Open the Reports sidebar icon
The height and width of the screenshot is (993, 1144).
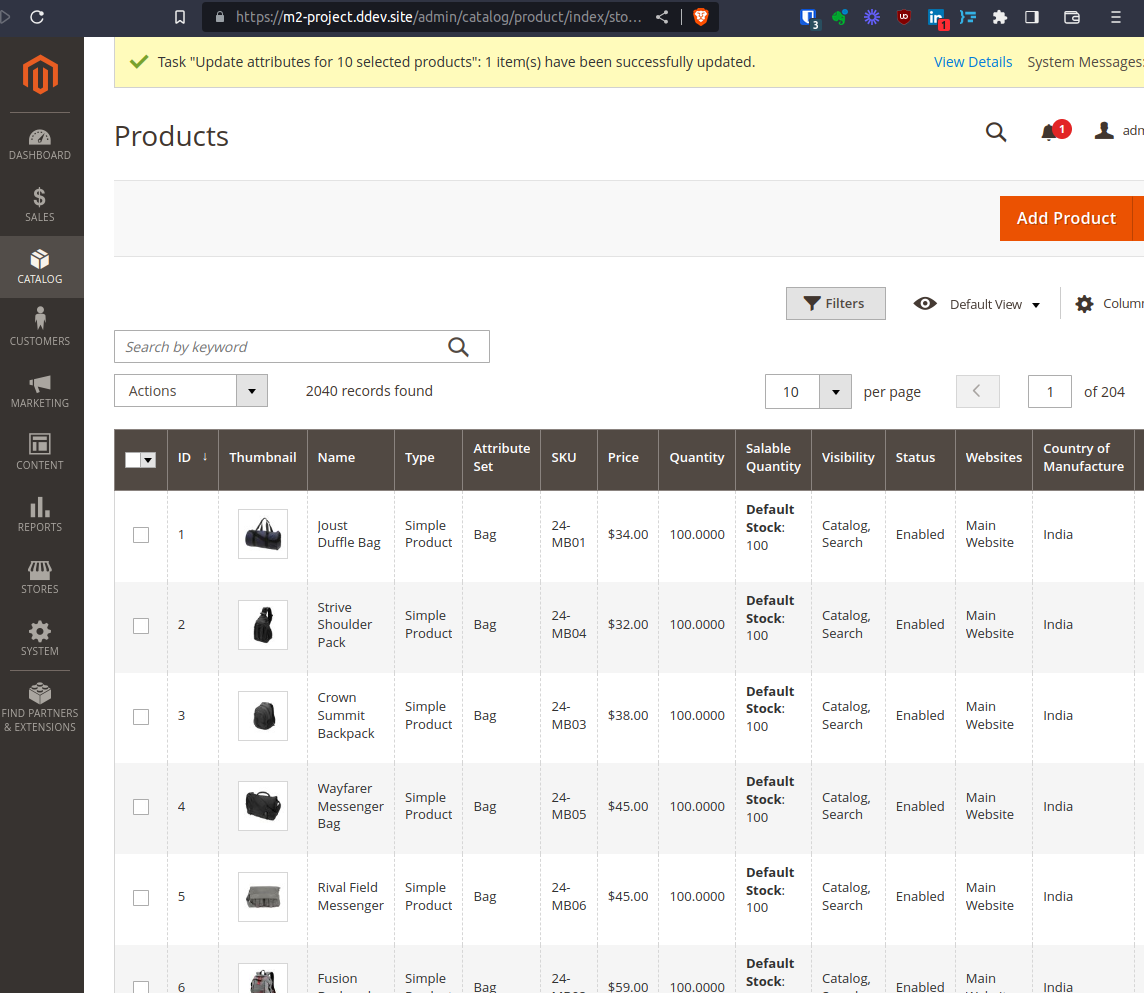[x=40, y=507]
